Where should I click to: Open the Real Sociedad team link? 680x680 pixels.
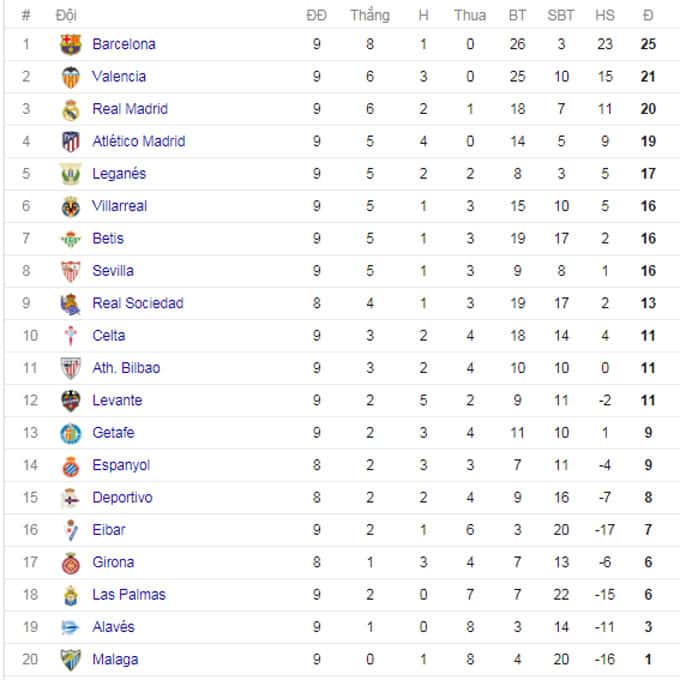pos(138,303)
